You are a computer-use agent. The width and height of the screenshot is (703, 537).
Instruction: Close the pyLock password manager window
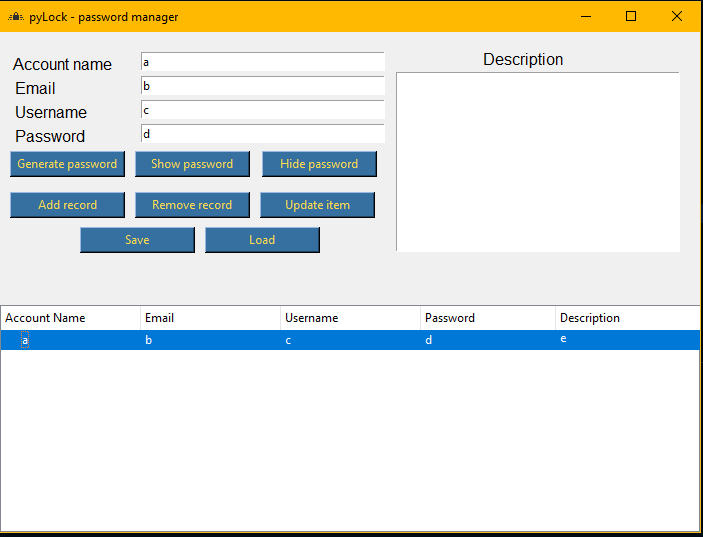coord(677,17)
